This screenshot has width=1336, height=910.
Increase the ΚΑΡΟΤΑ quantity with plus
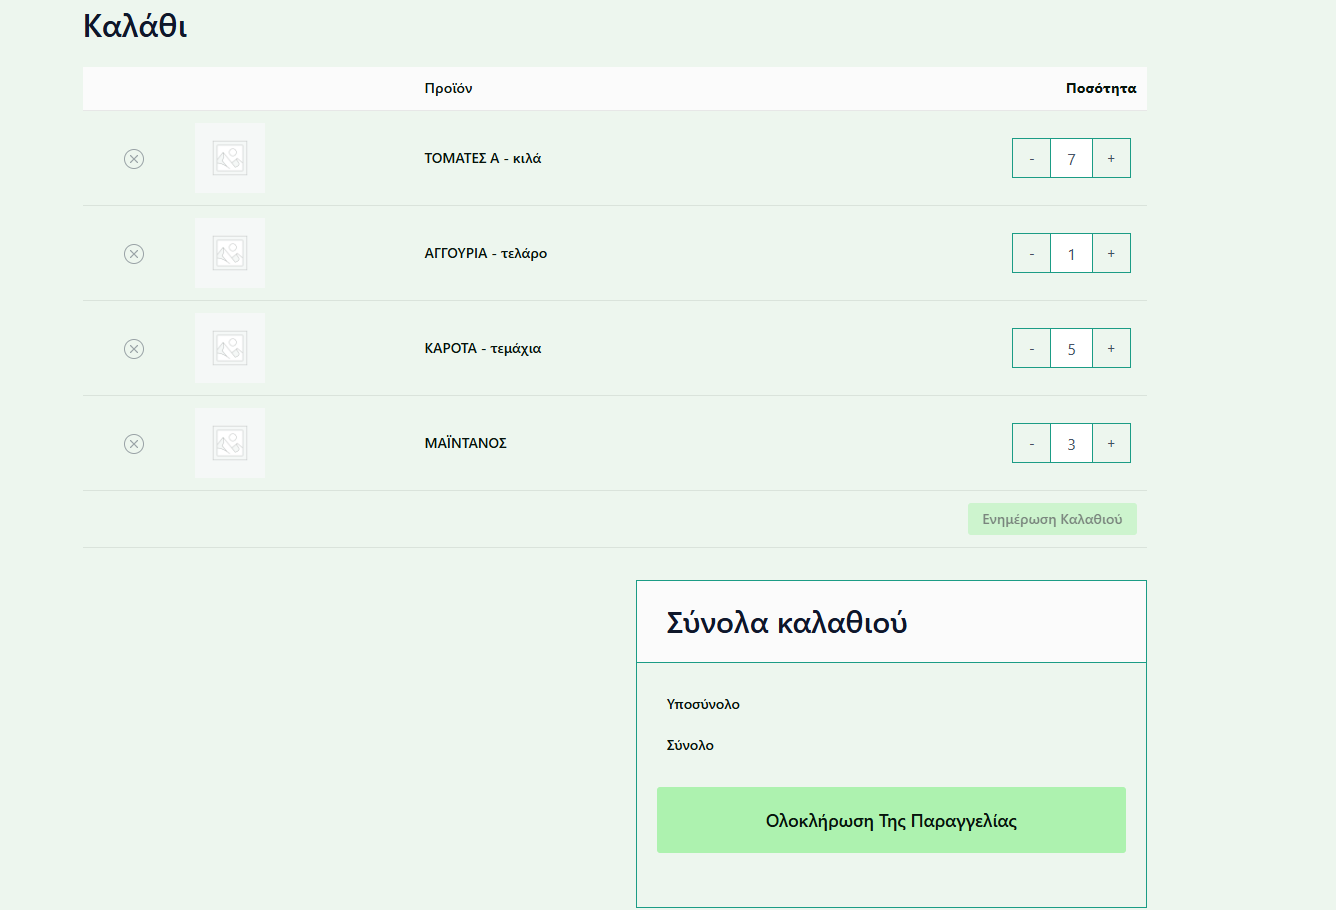(x=1111, y=349)
